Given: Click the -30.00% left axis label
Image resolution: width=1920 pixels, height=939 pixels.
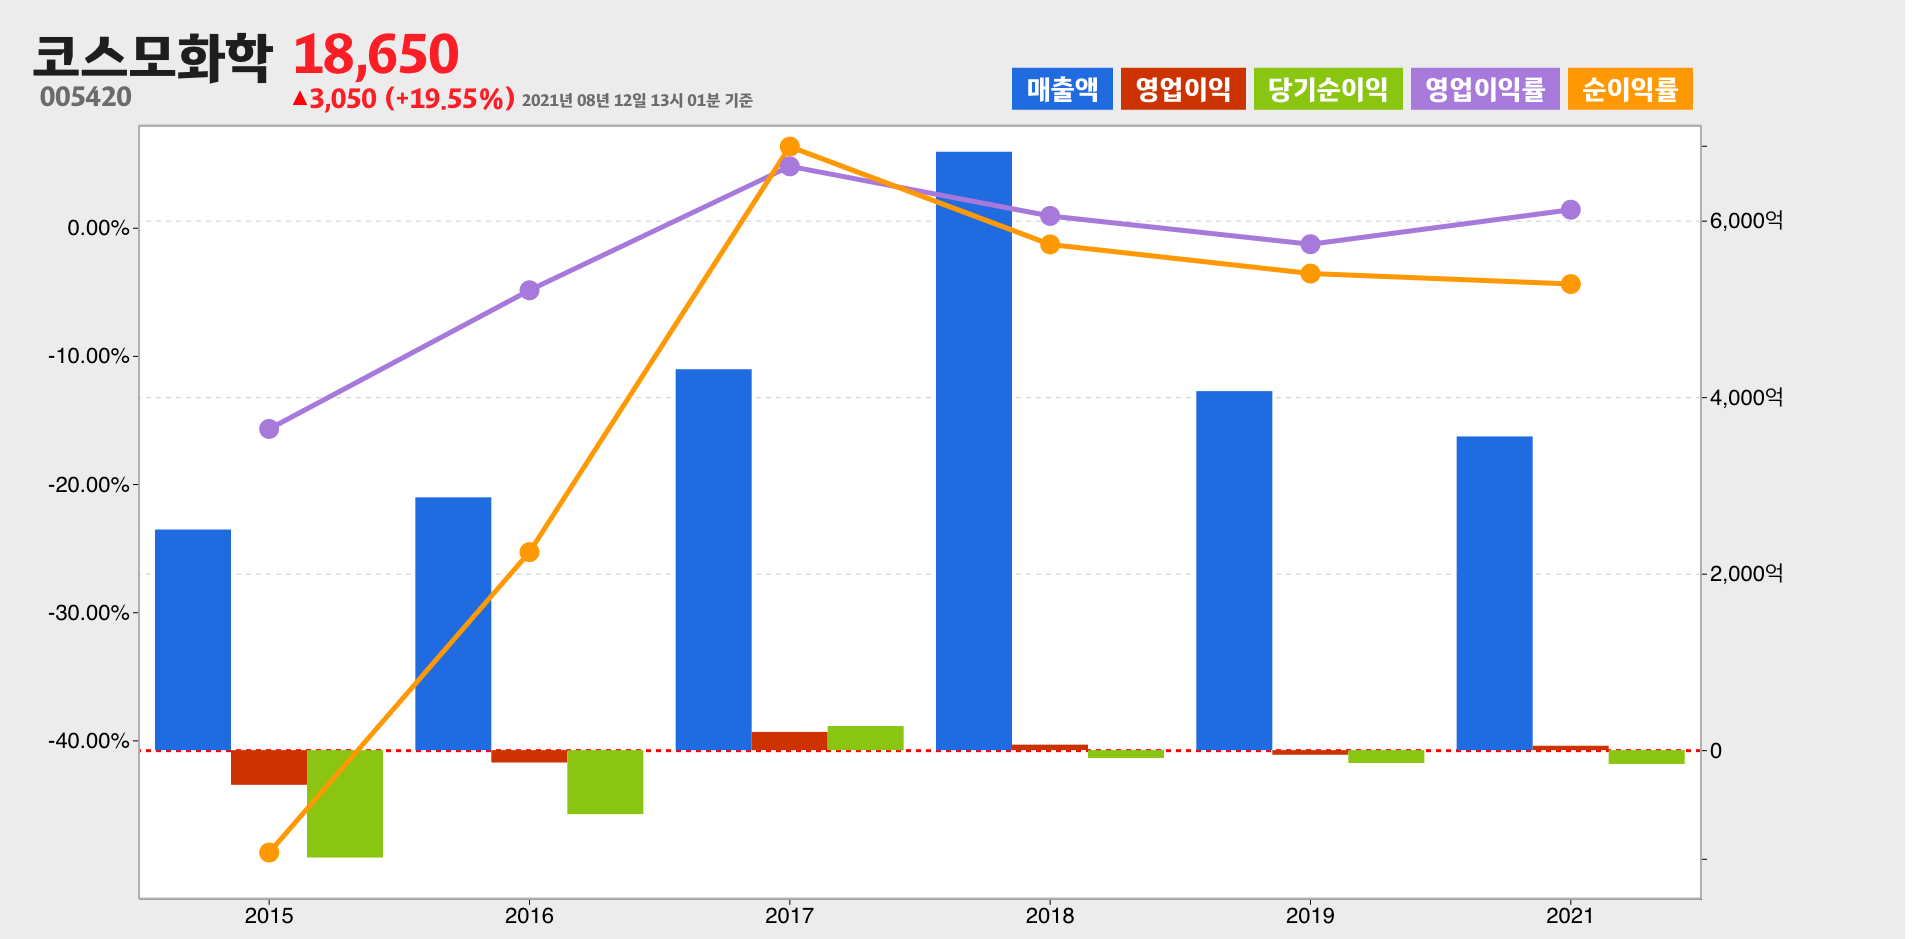Looking at the screenshot, I should [x=89, y=613].
